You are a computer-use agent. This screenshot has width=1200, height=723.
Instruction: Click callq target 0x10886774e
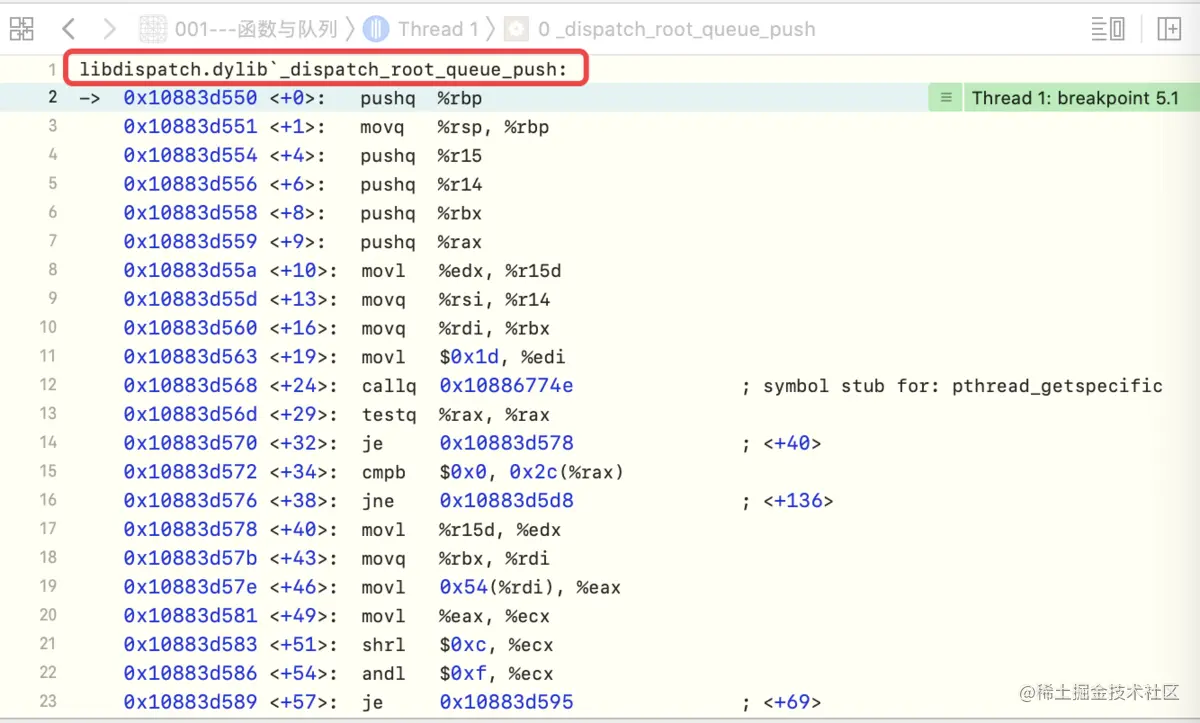[506, 385]
